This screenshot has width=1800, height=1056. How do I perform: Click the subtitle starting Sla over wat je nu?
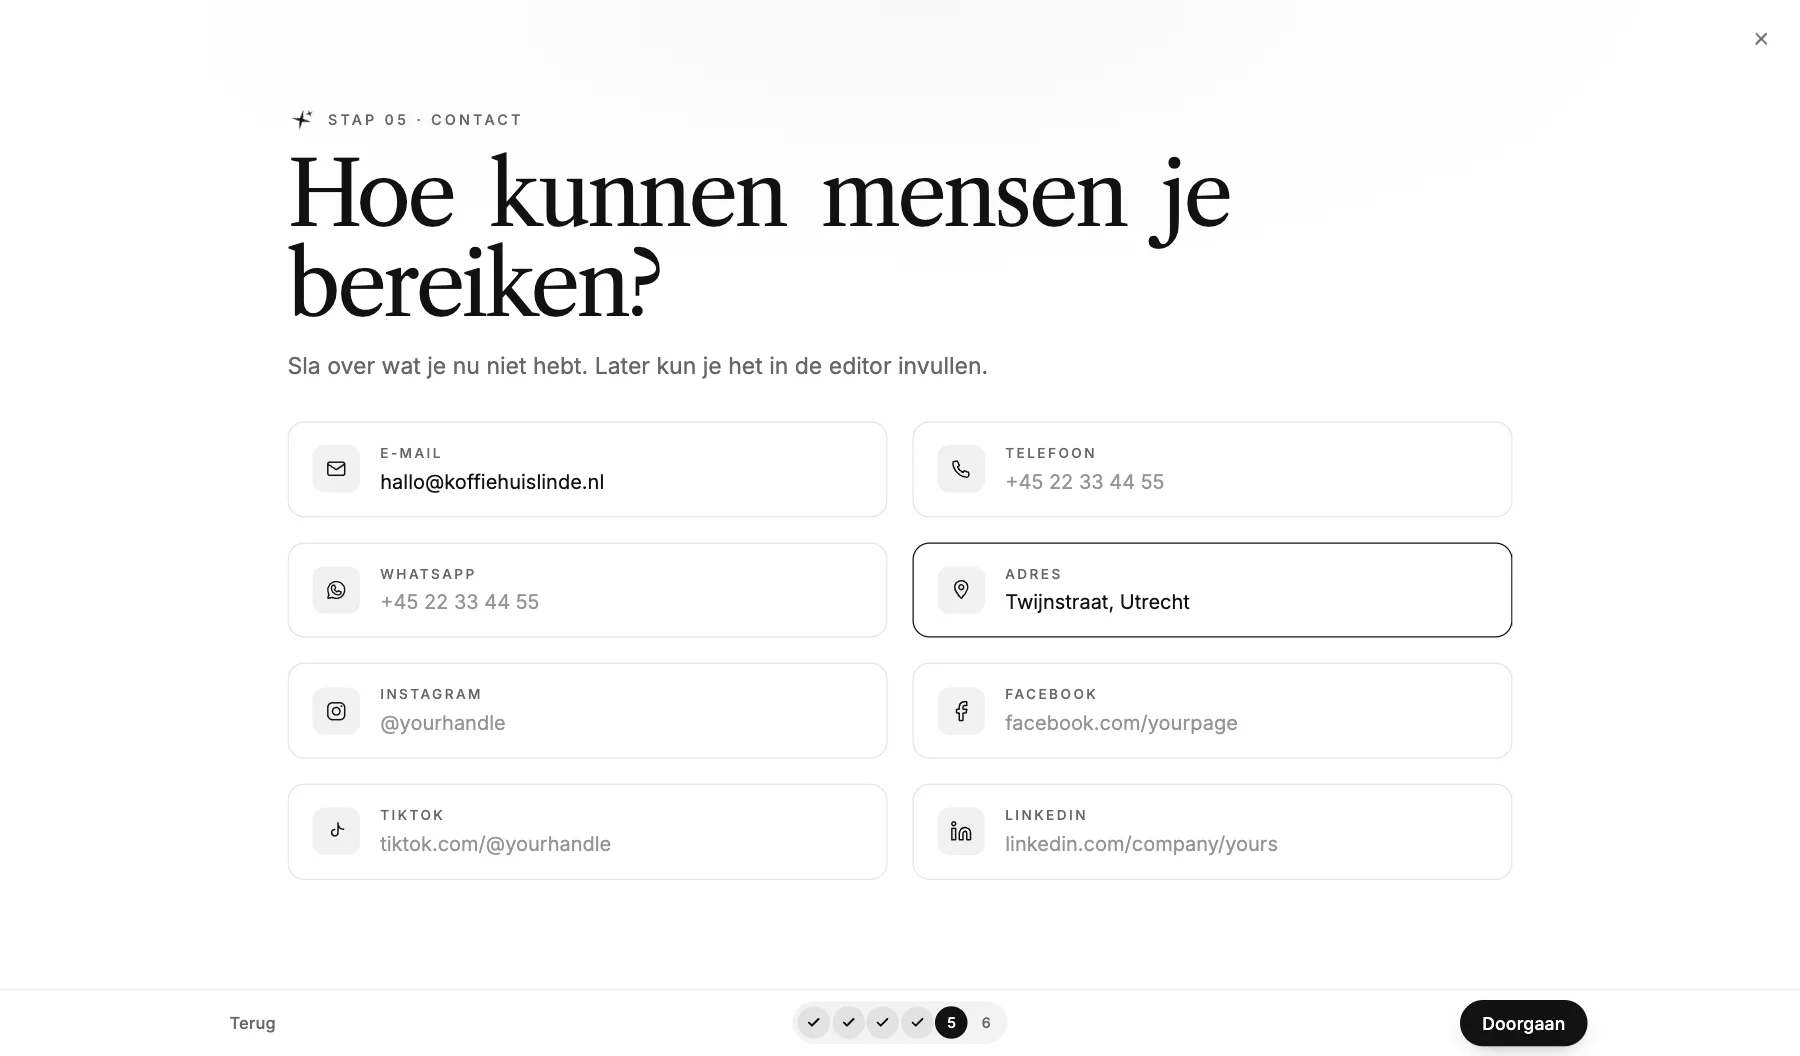pos(638,366)
